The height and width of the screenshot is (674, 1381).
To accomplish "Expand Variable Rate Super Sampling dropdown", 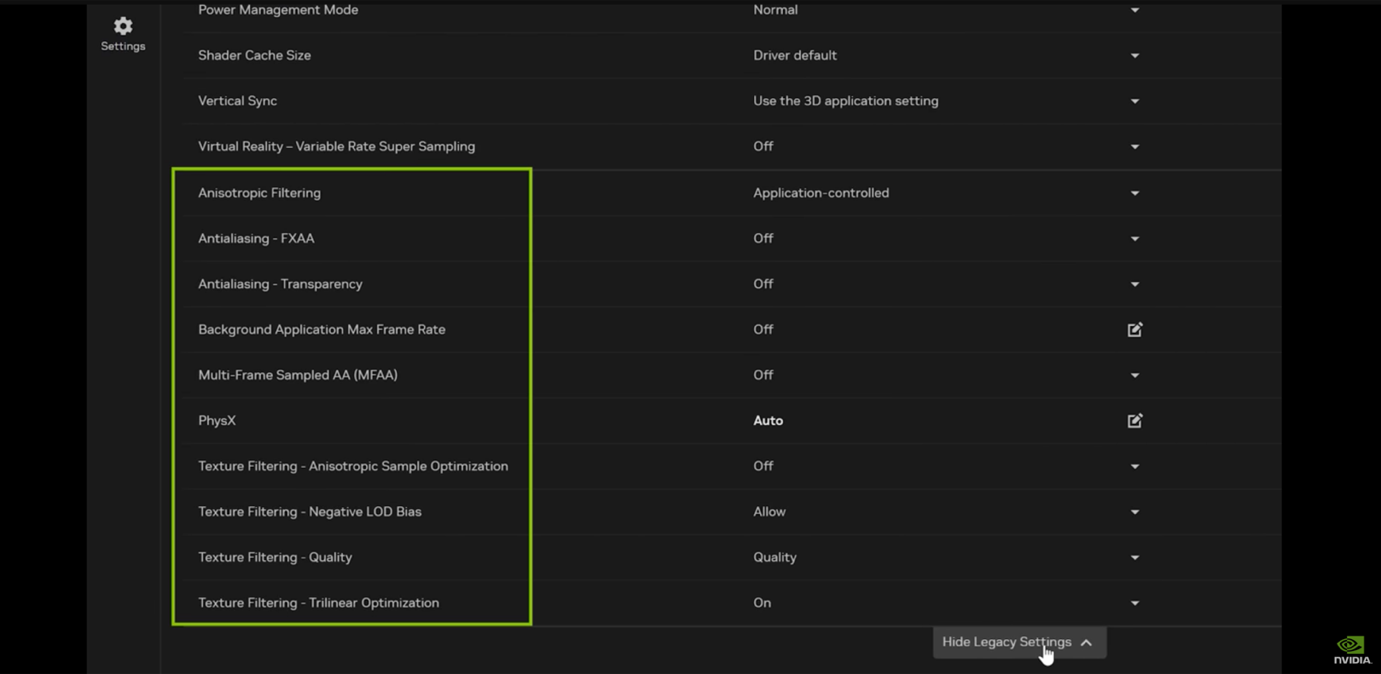I will click(1135, 147).
